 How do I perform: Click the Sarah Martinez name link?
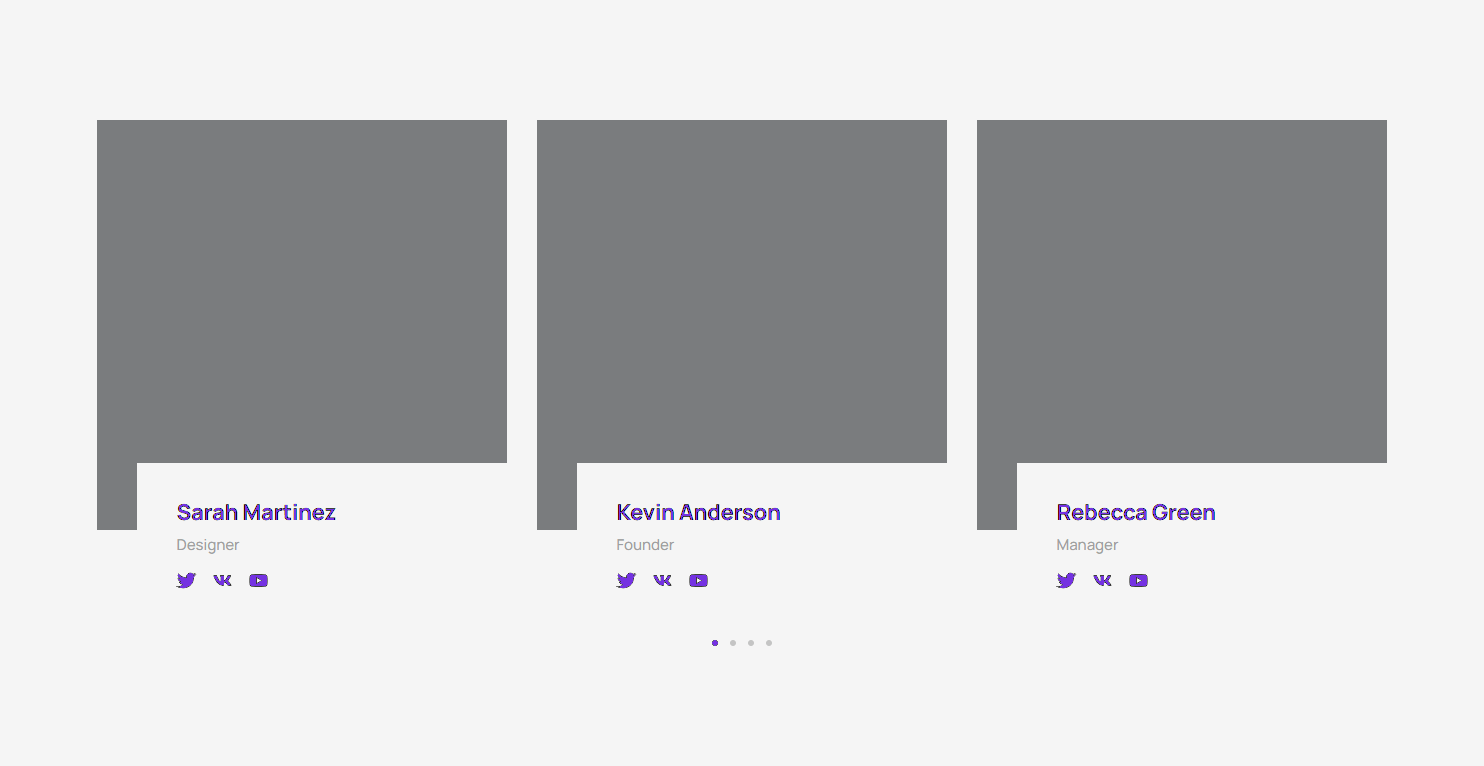(x=256, y=512)
